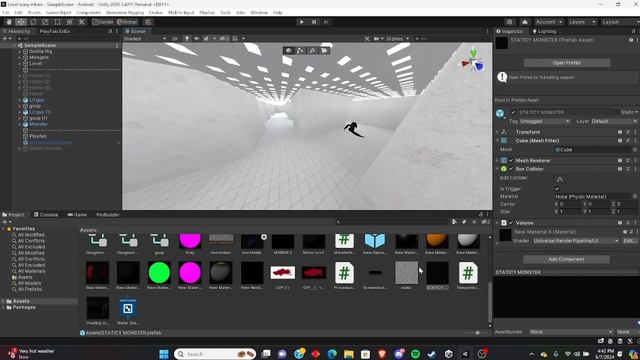Select the Rotate tool in the toolbar

click(x=33, y=22)
